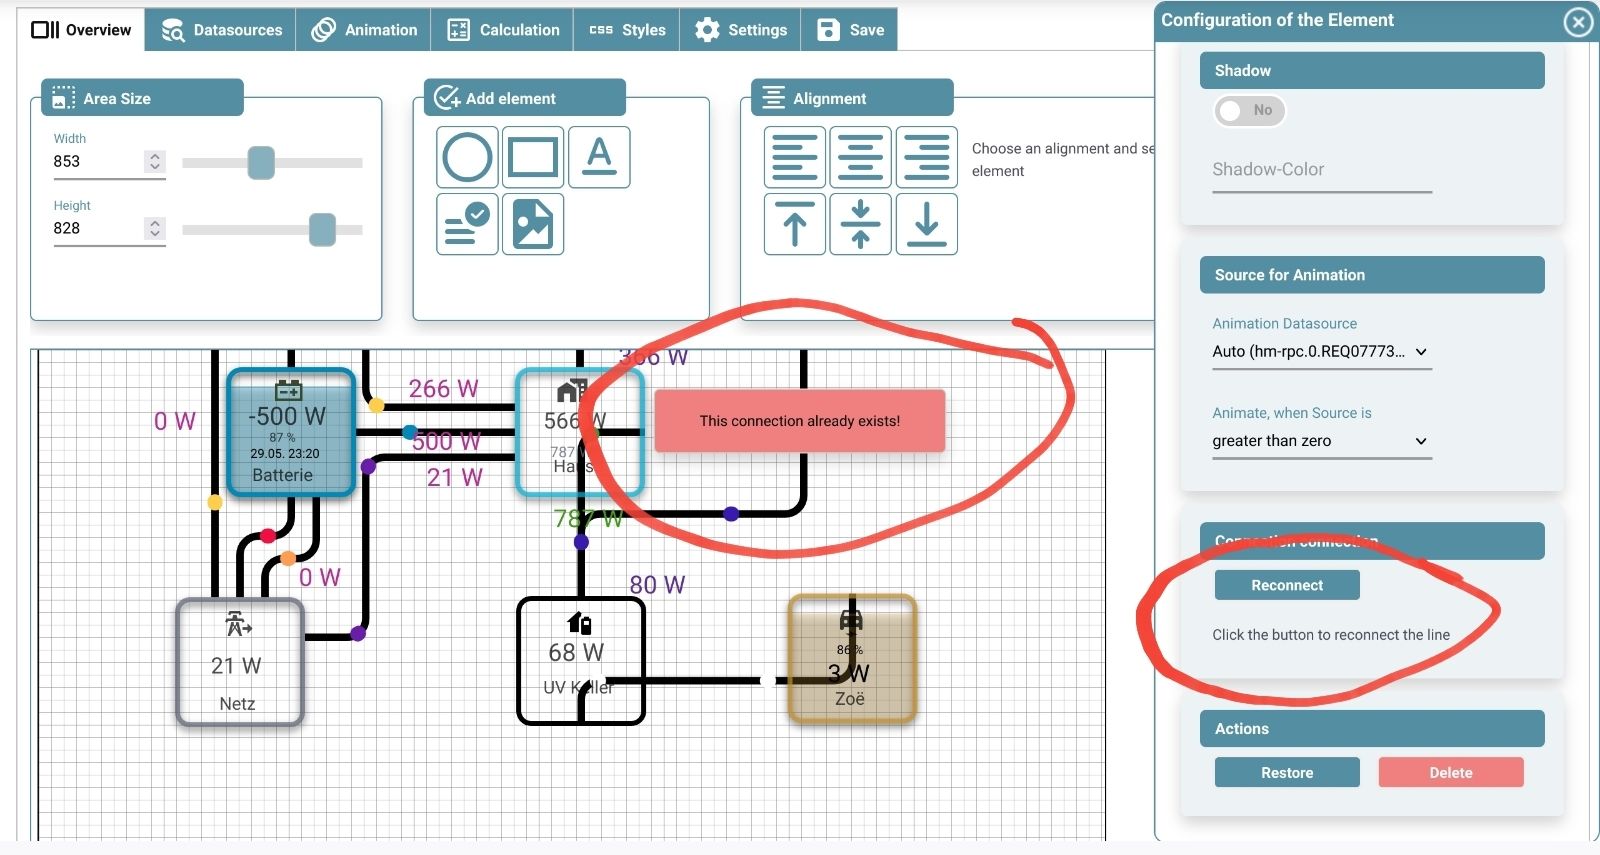Add a circle element

pyautogui.click(x=467, y=157)
